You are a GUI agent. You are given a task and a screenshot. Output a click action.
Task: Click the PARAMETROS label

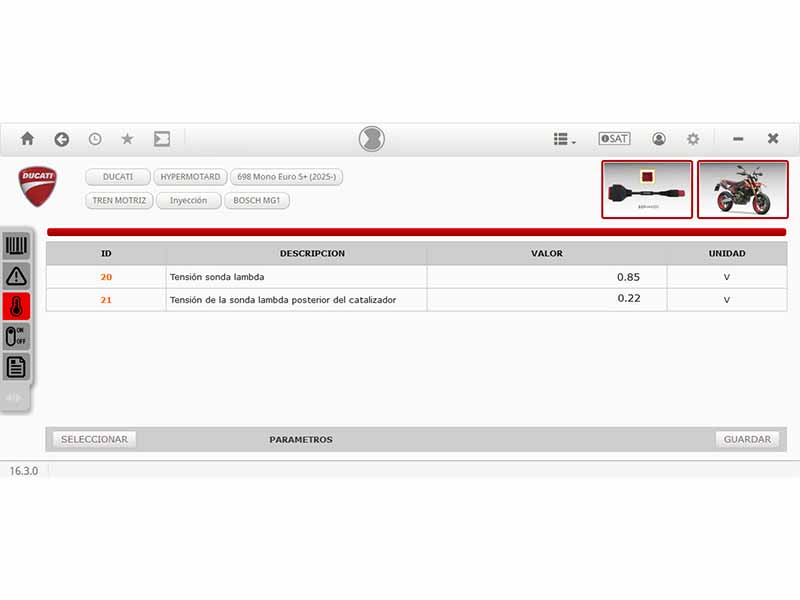(301, 440)
